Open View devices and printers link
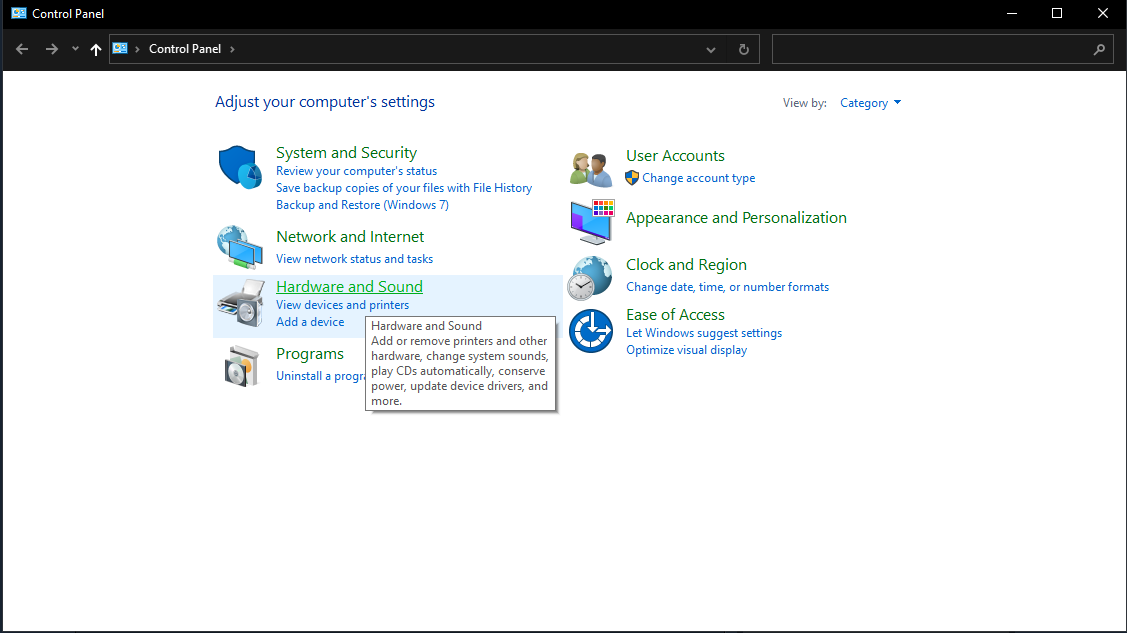 pos(342,305)
